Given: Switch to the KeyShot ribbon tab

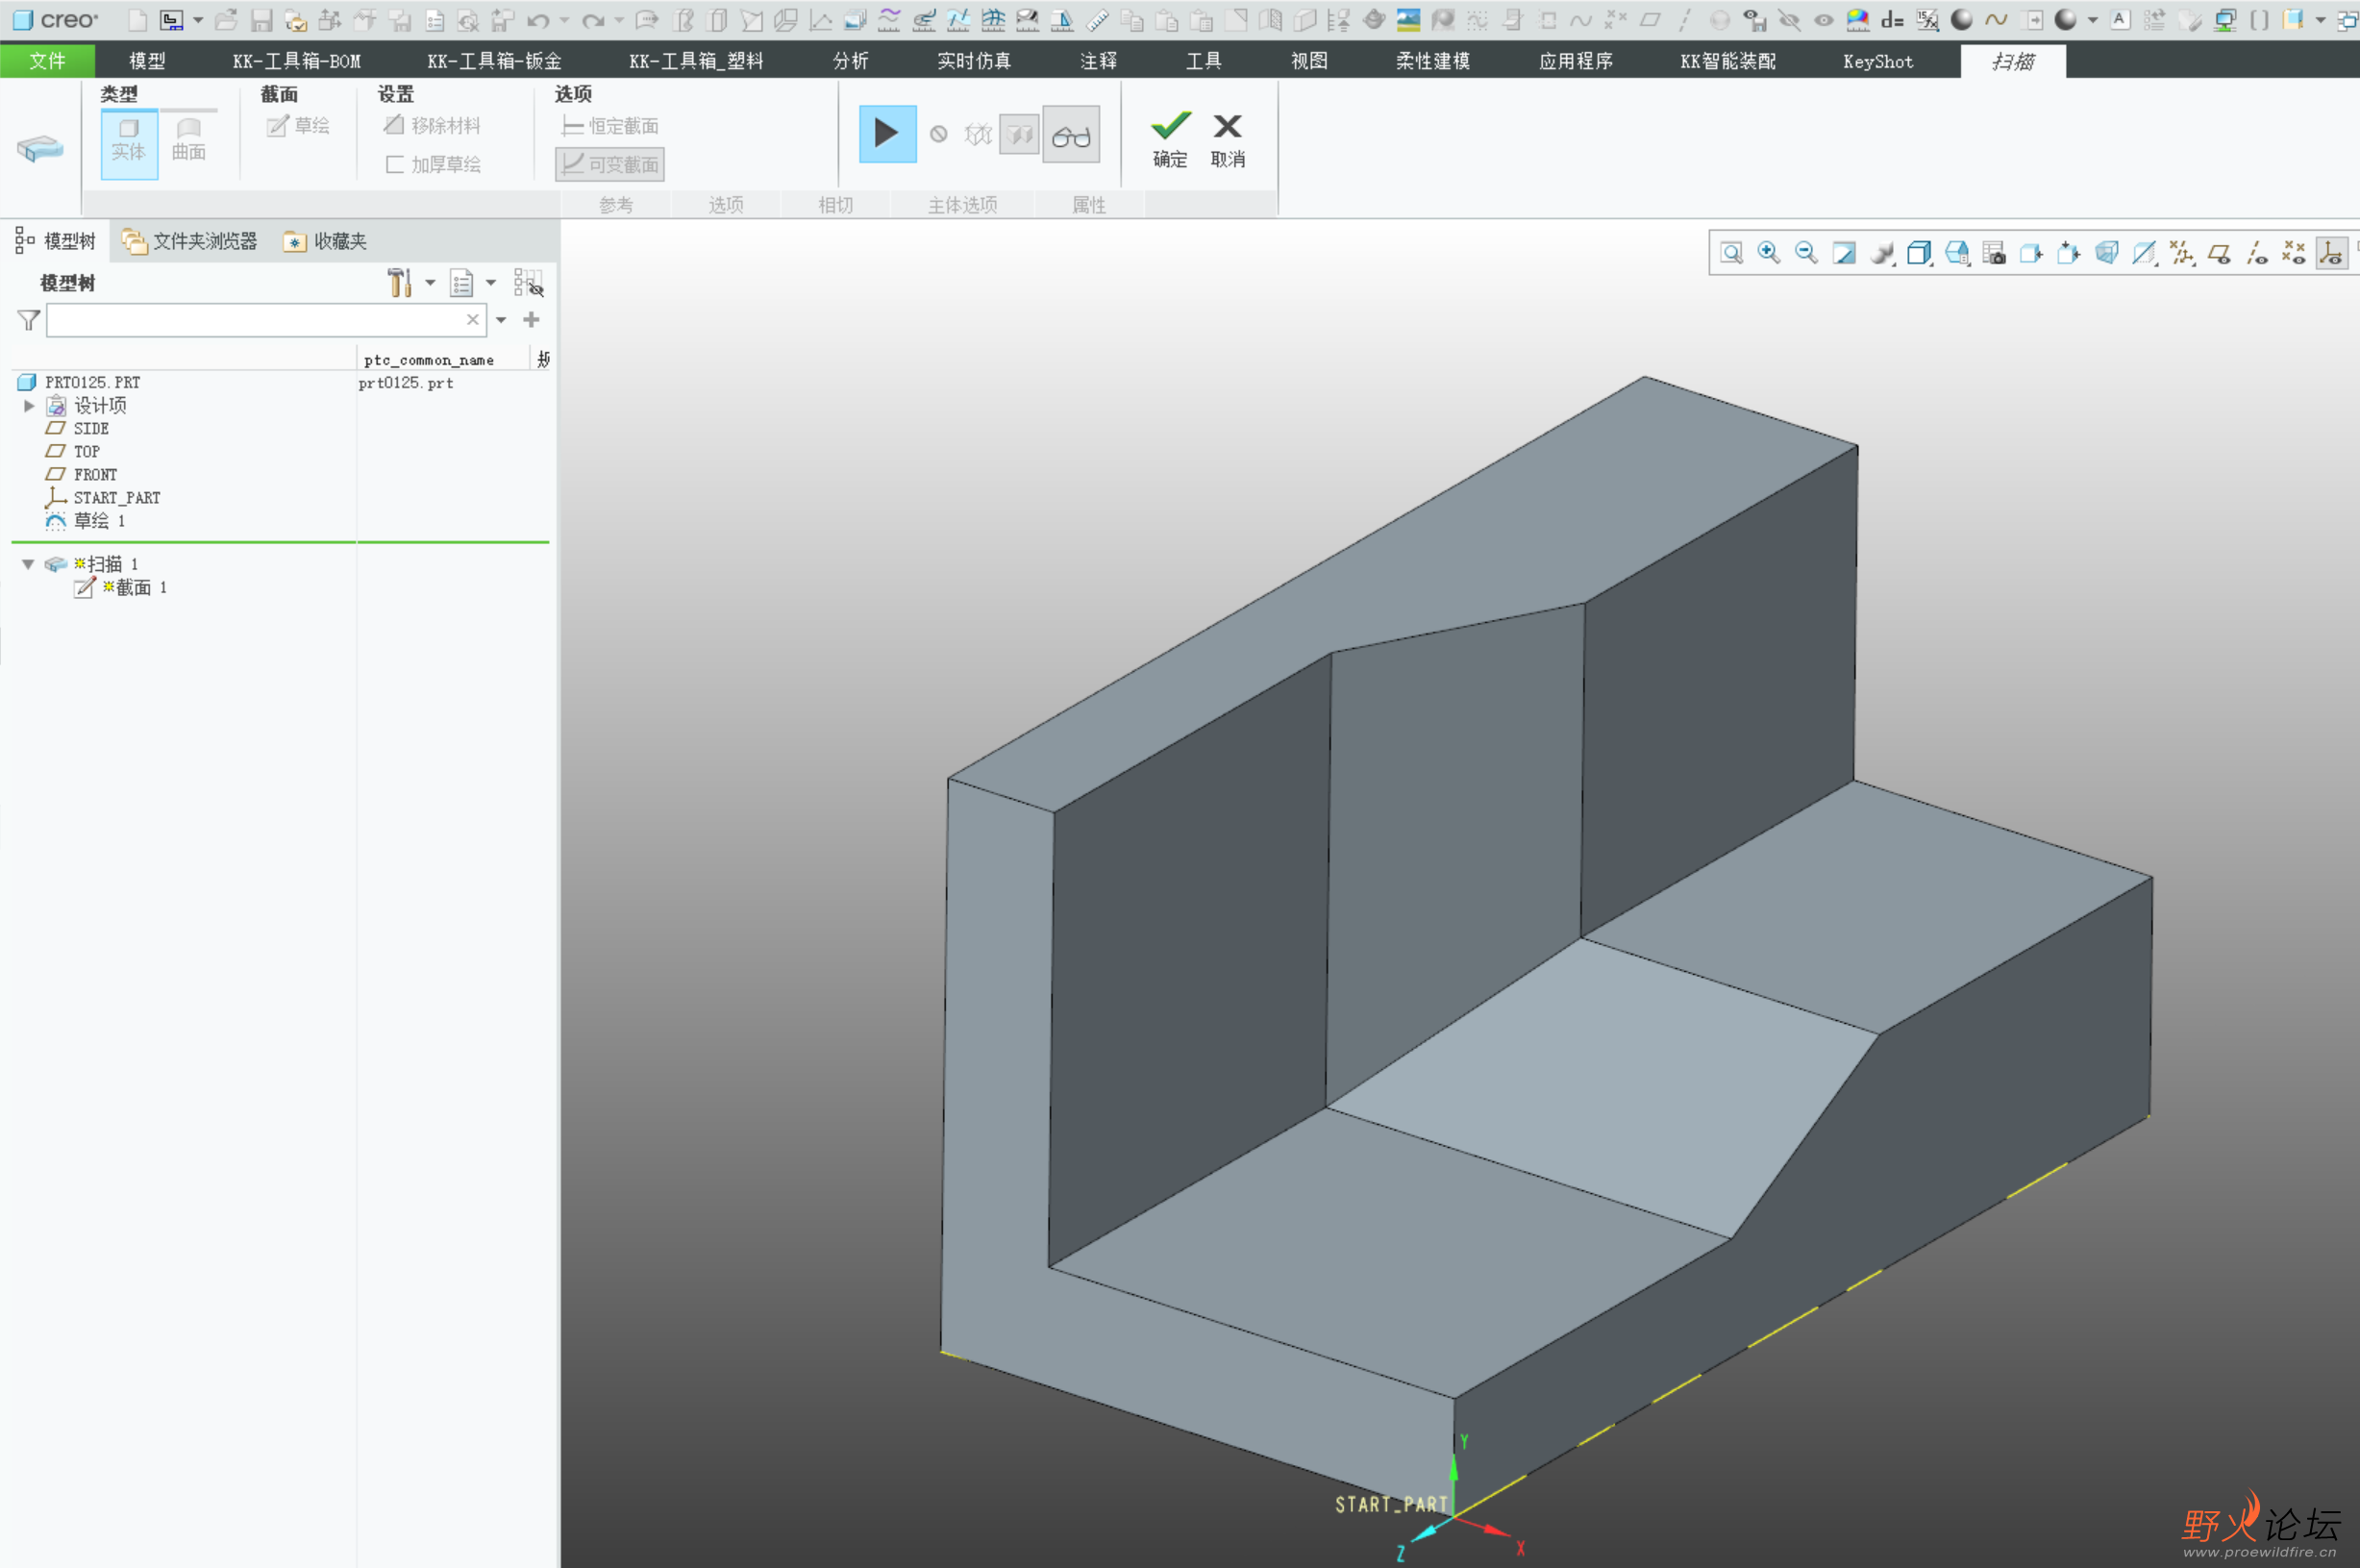Looking at the screenshot, I should (x=1878, y=61).
